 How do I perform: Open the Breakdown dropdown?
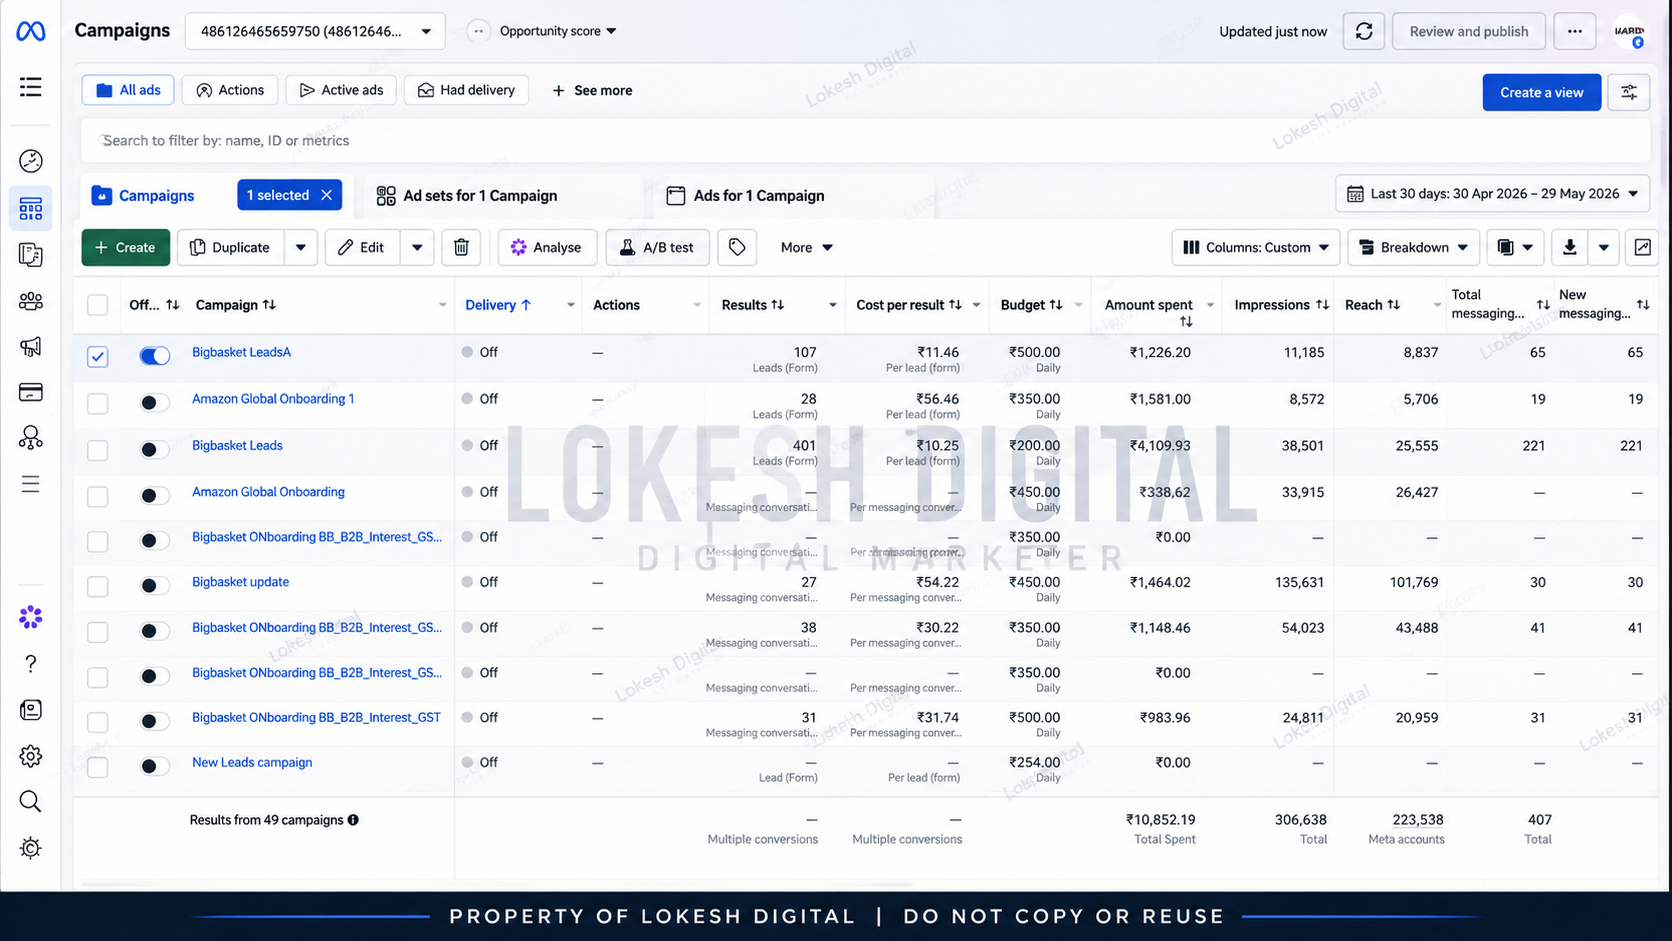click(x=1415, y=247)
